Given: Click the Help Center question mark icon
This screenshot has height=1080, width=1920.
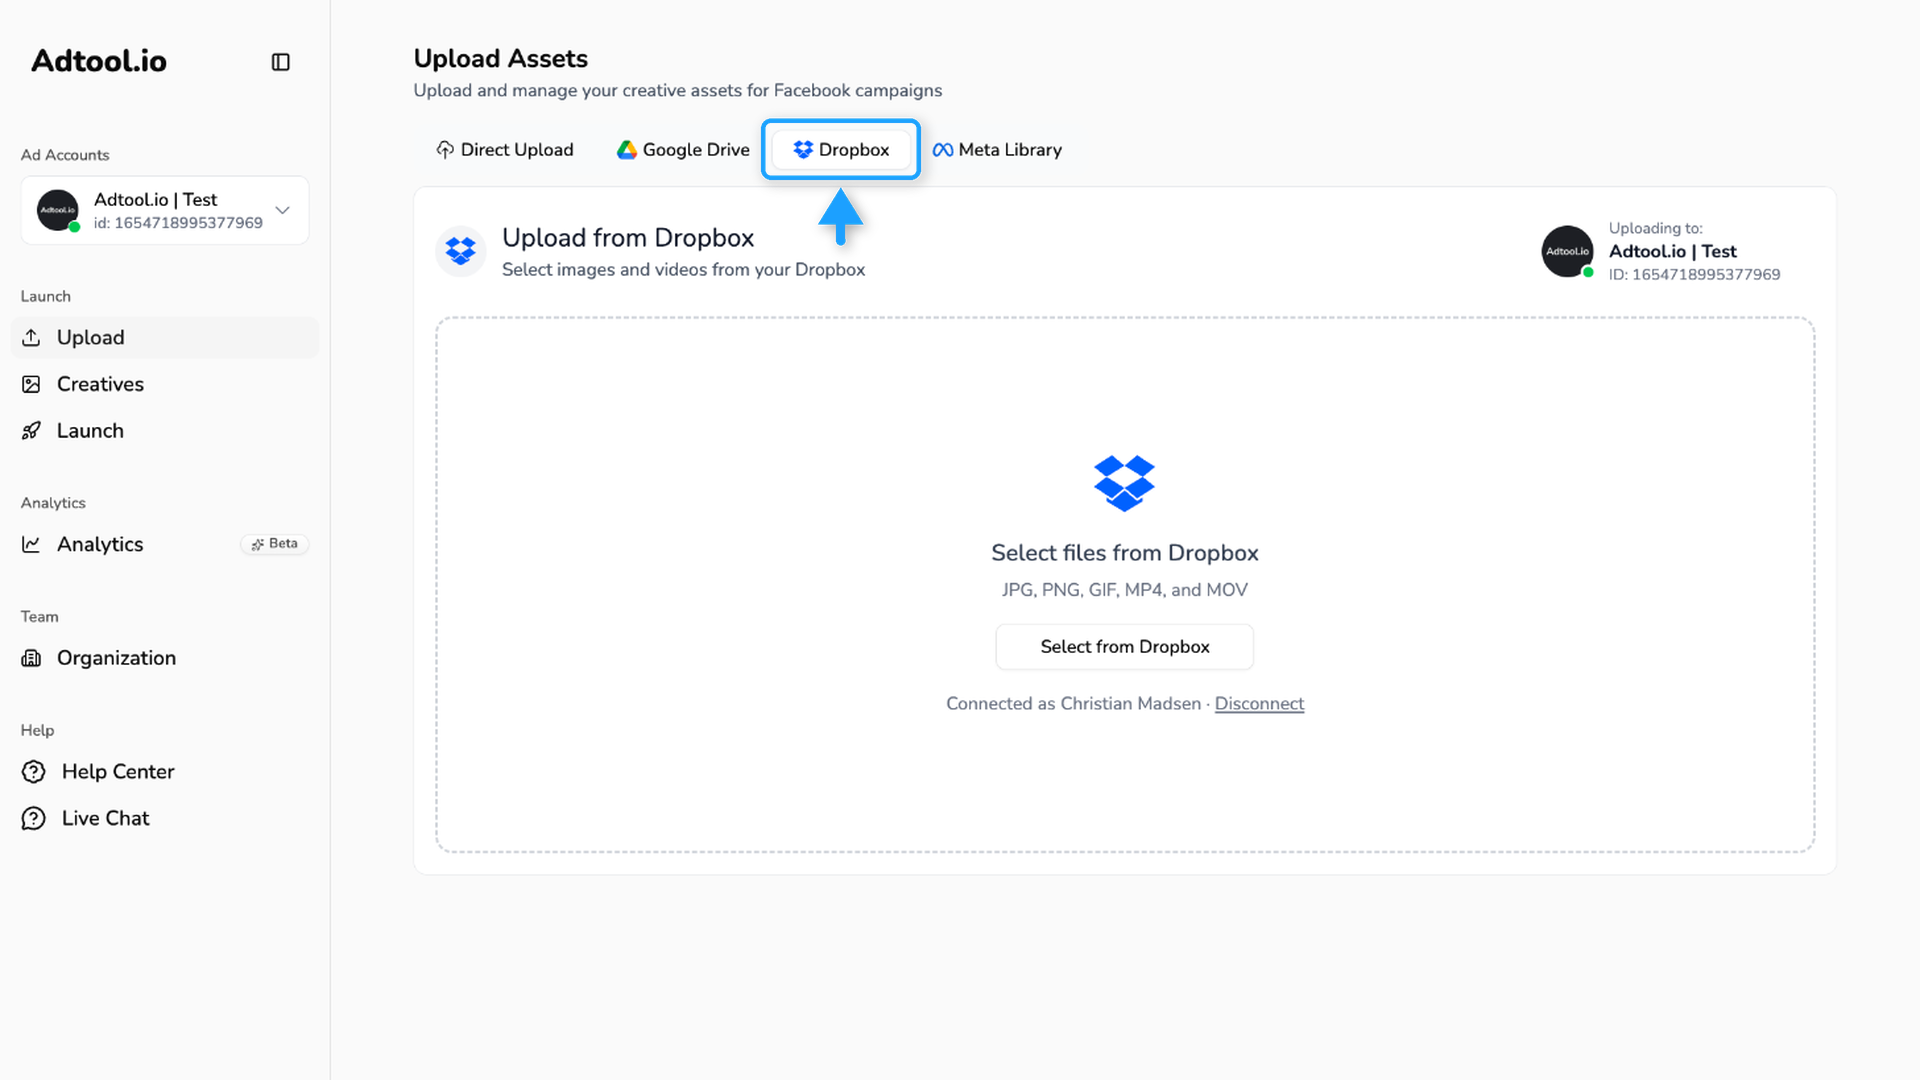Looking at the screenshot, I should click(x=34, y=772).
